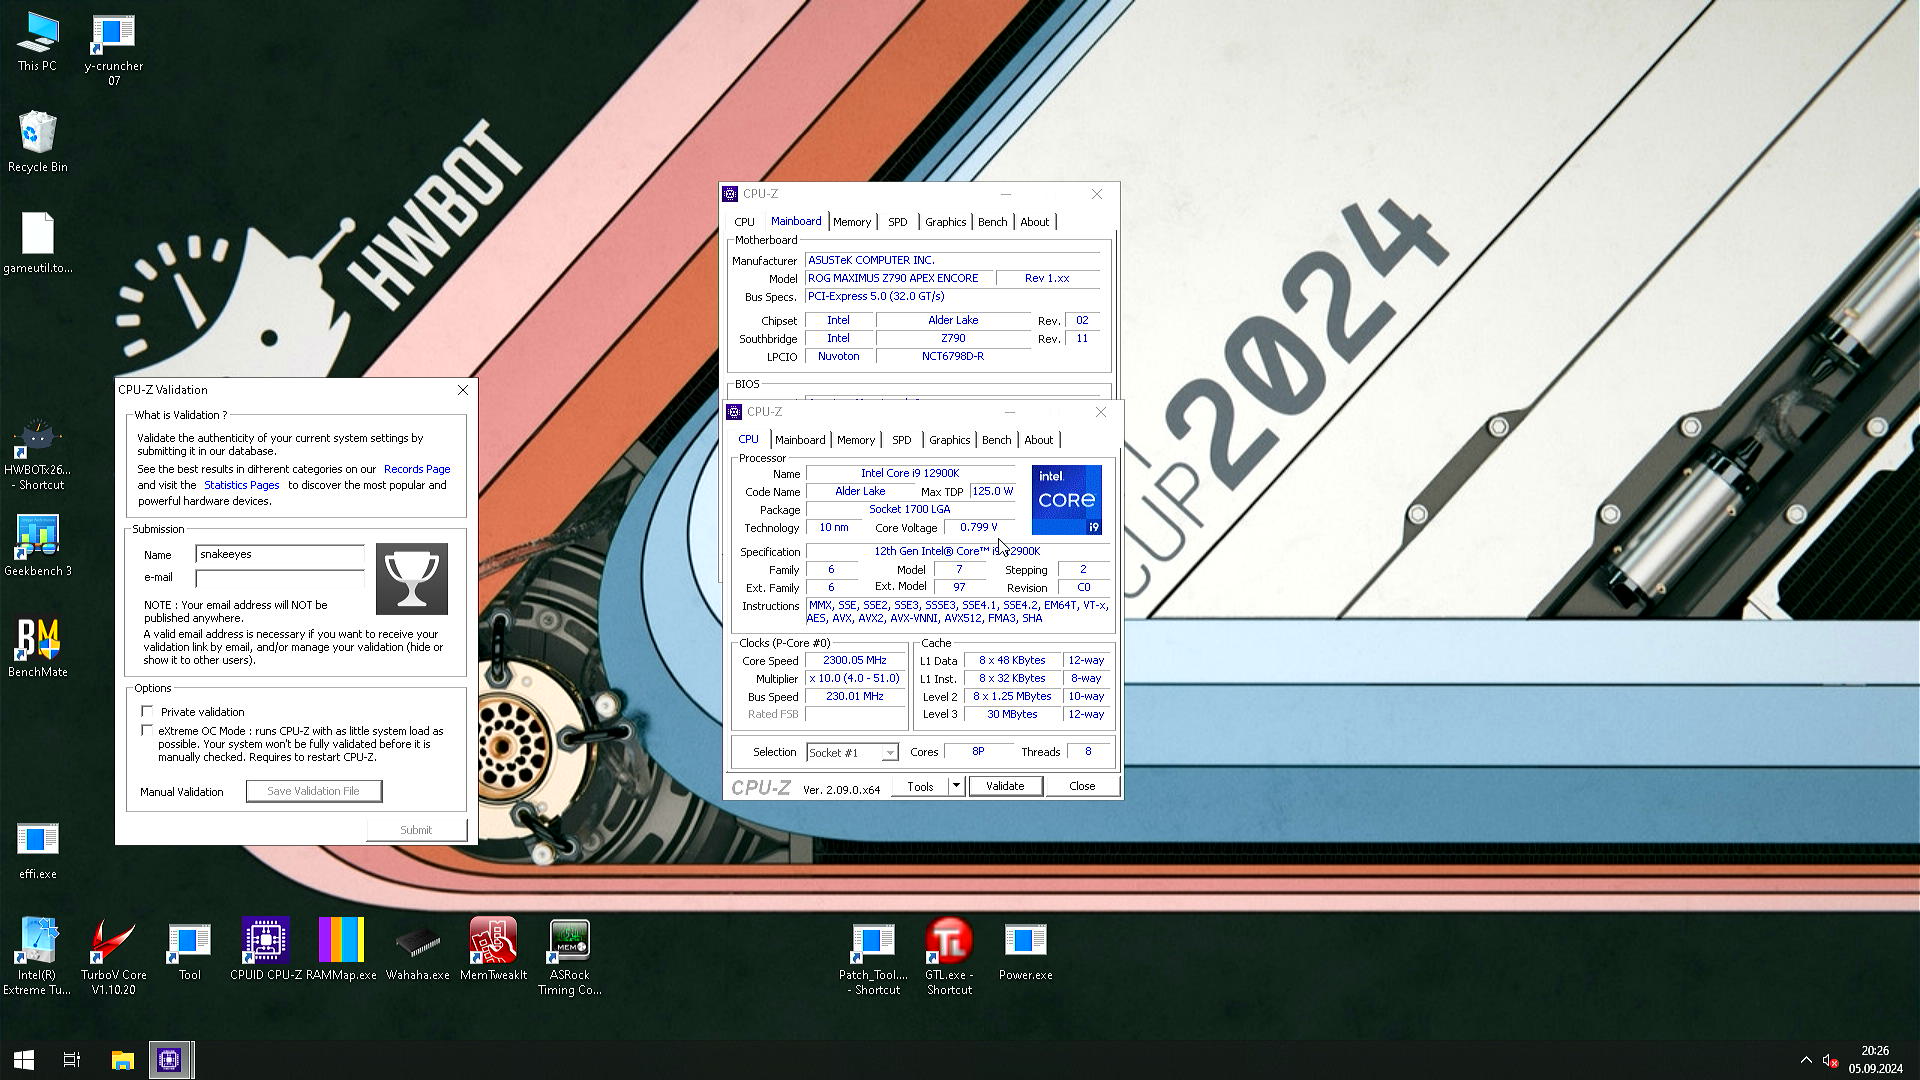
Task: Select Bench tab in back CPU-Z window
Action: (992, 222)
